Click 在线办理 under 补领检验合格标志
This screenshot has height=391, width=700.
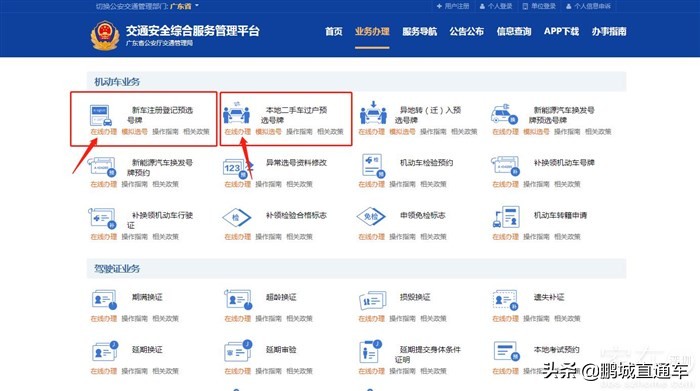pyautogui.click(x=238, y=237)
